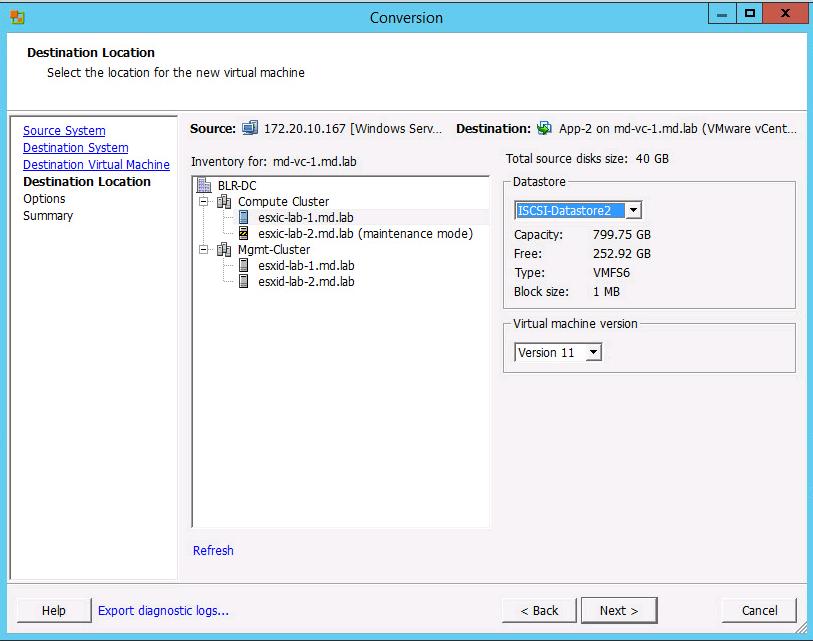Click the VMFS6 type value
This screenshot has width=813, height=641.
click(x=611, y=273)
